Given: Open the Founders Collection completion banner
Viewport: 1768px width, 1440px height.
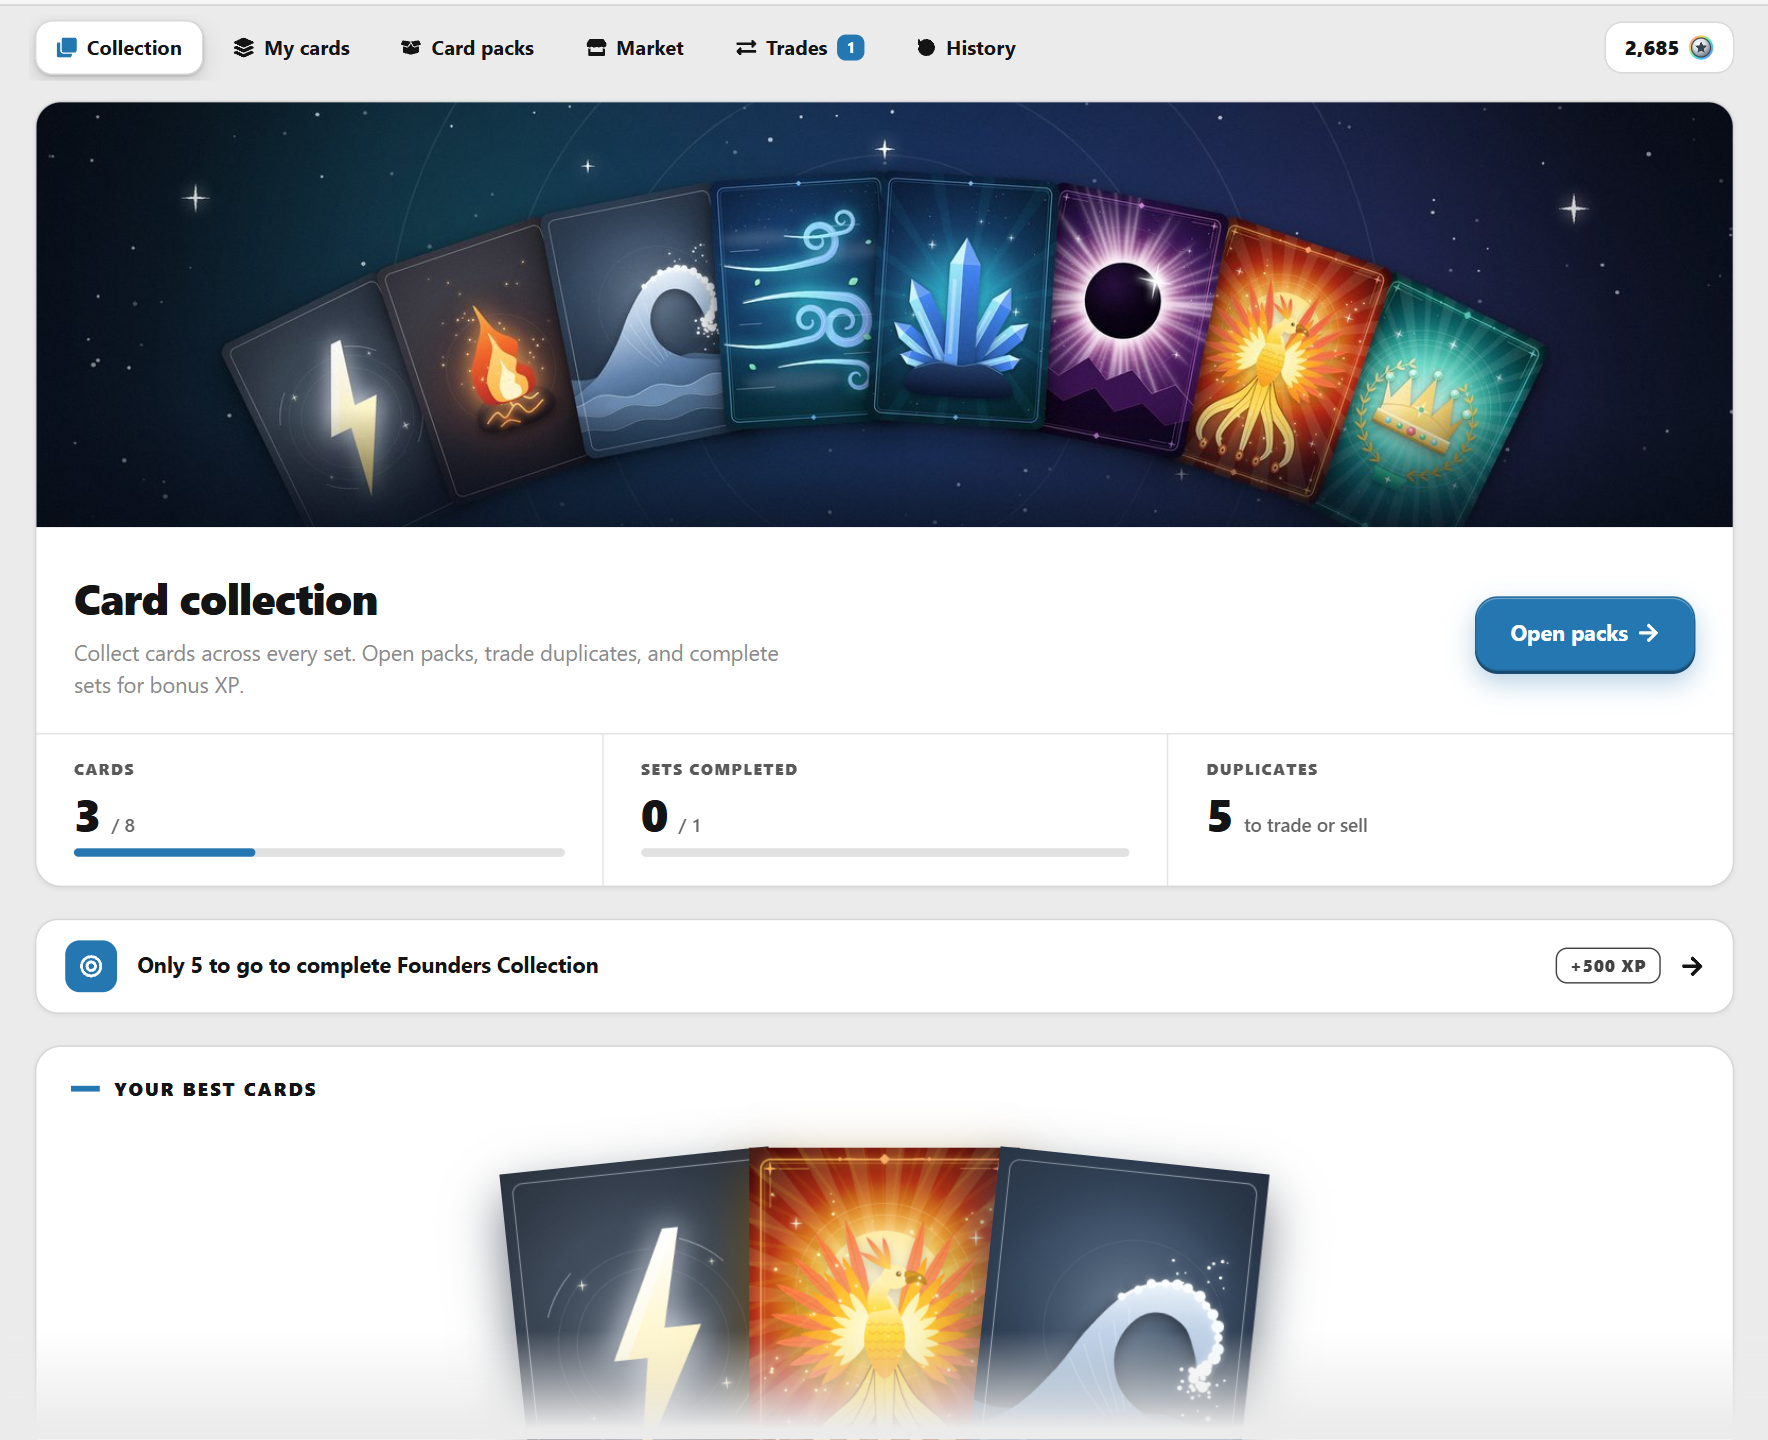Looking at the screenshot, I should click(x=884, y=966).
